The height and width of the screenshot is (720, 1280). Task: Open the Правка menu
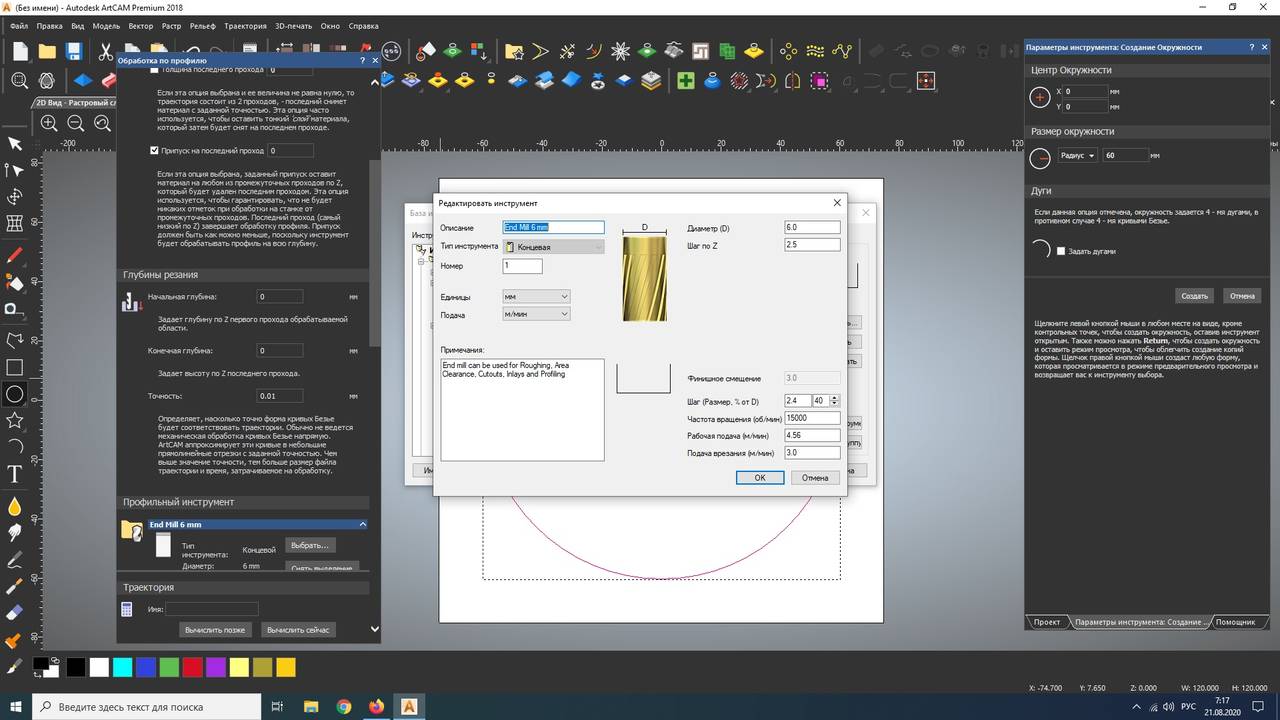49,26
